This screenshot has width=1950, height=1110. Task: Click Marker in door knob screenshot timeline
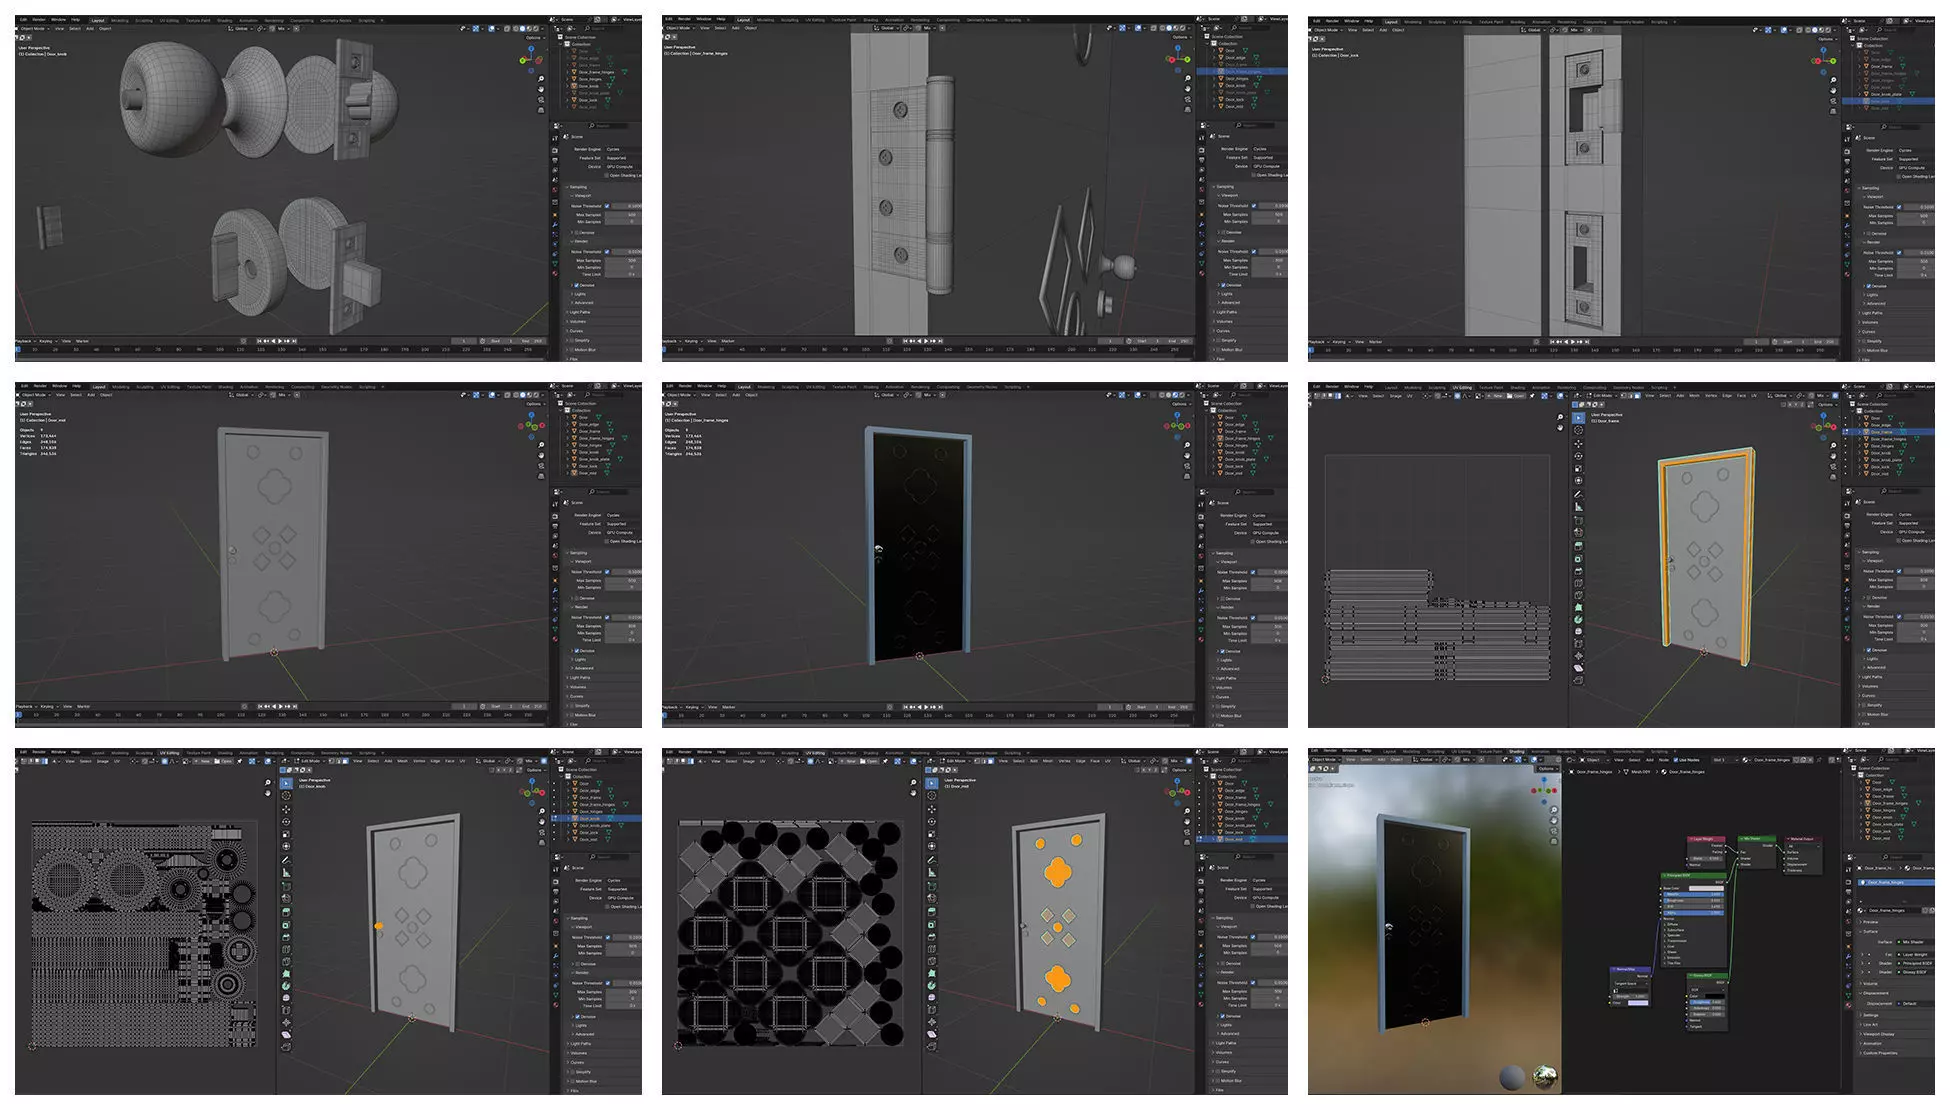coord(83,341)
